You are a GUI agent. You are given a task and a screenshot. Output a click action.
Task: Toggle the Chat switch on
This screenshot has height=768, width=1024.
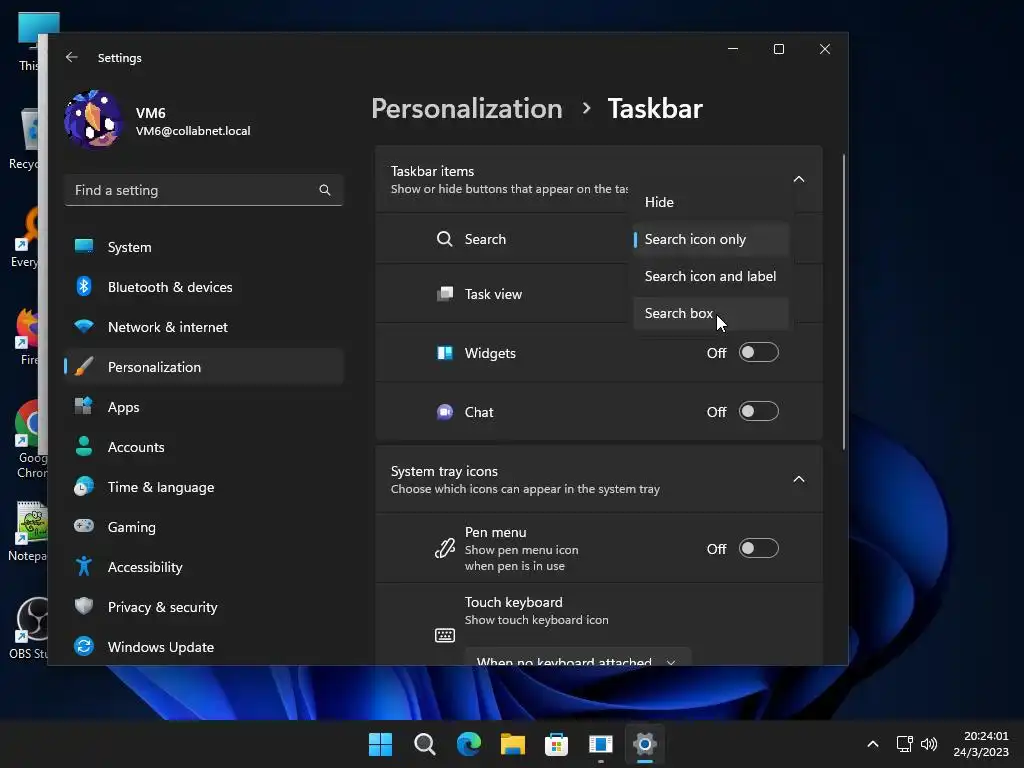coord(758,411)
